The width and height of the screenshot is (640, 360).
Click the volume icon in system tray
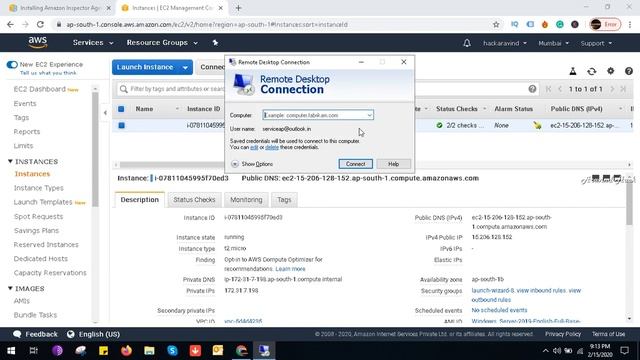tap(557, 351)
